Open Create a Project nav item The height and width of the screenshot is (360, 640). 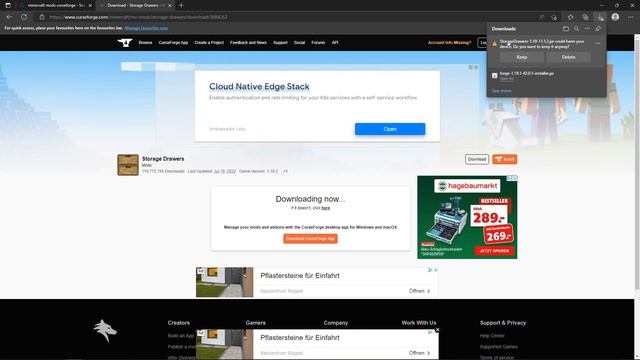click(209, 42)
